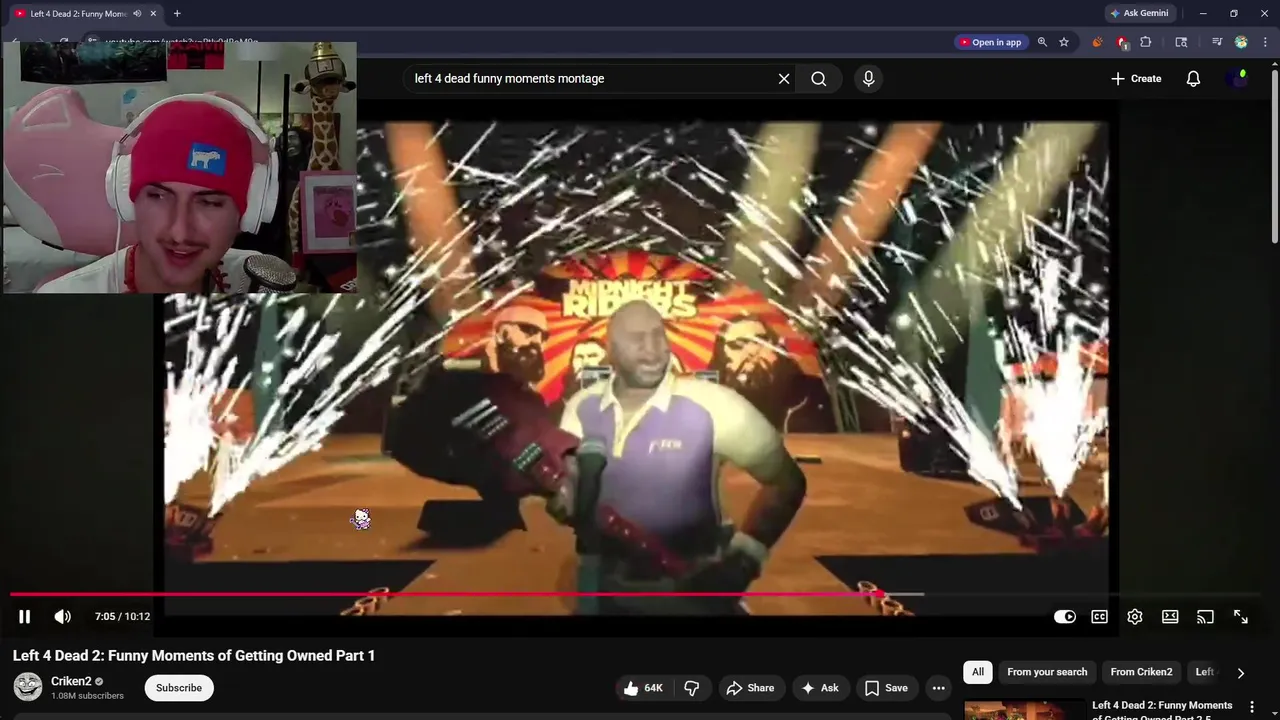Open recommended video Getting Owned Part 2.5

click(1162, 709)
